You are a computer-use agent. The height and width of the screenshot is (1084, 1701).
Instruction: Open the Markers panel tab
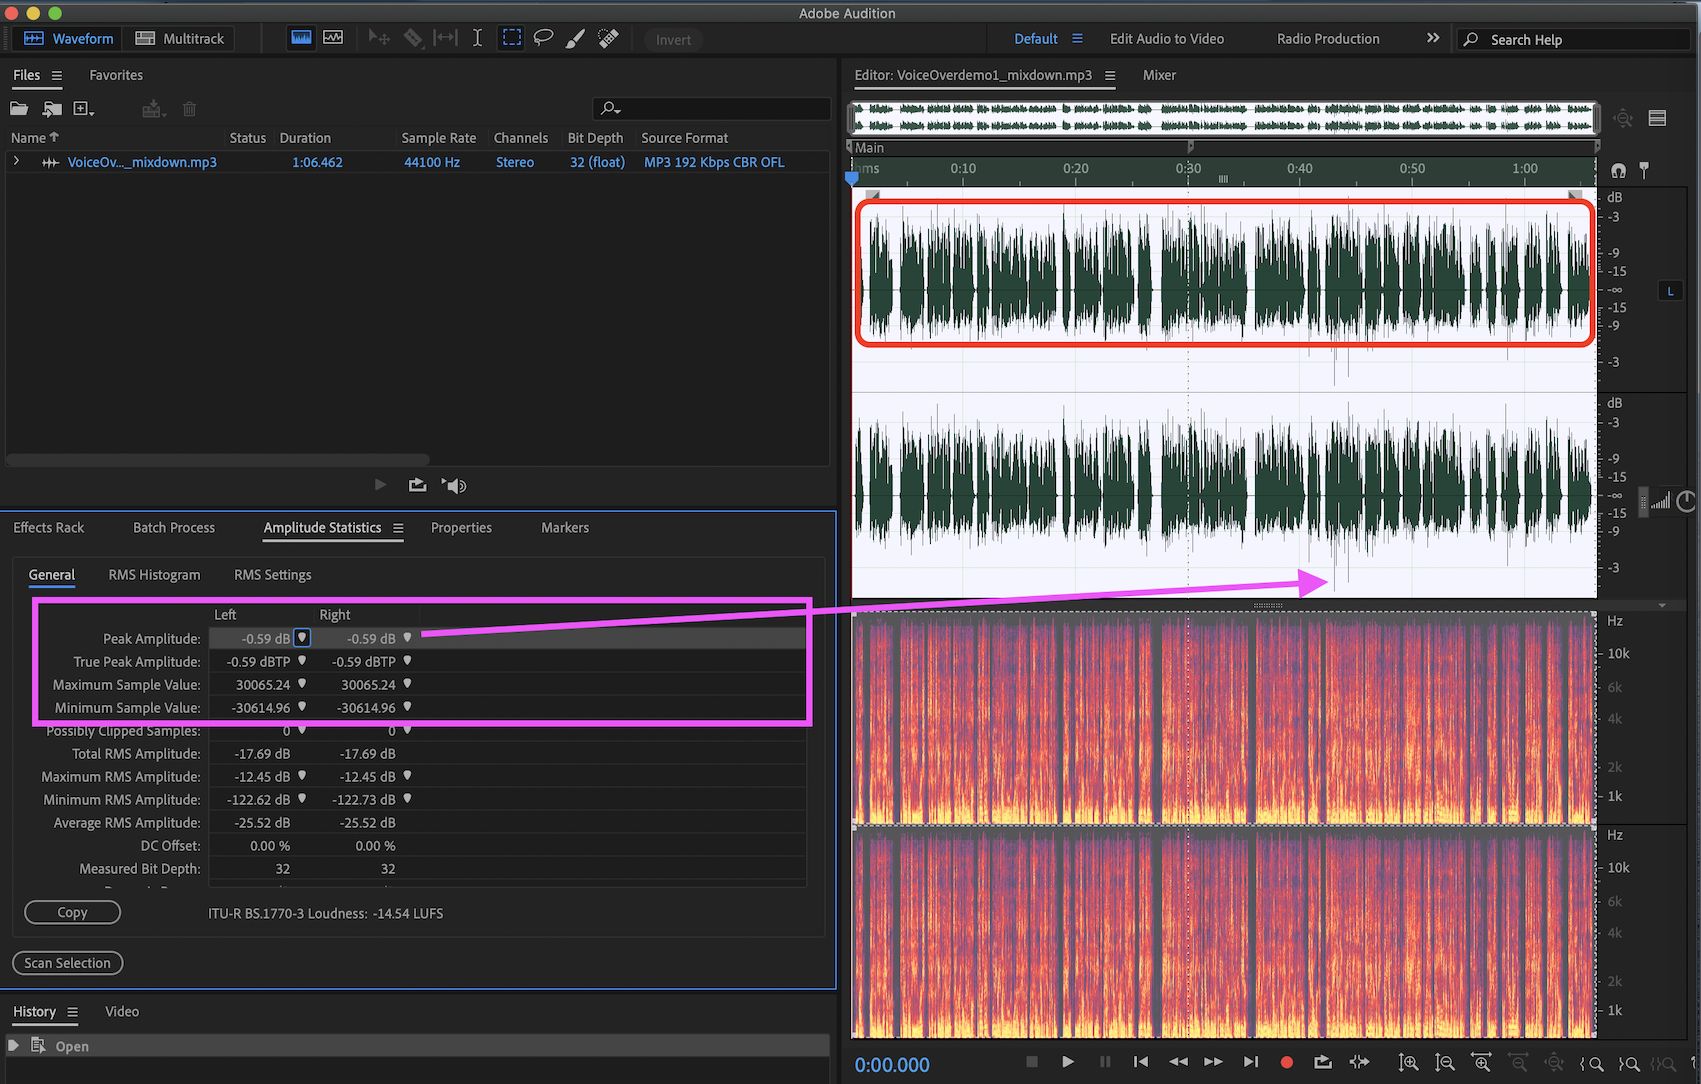coord(564,528)
